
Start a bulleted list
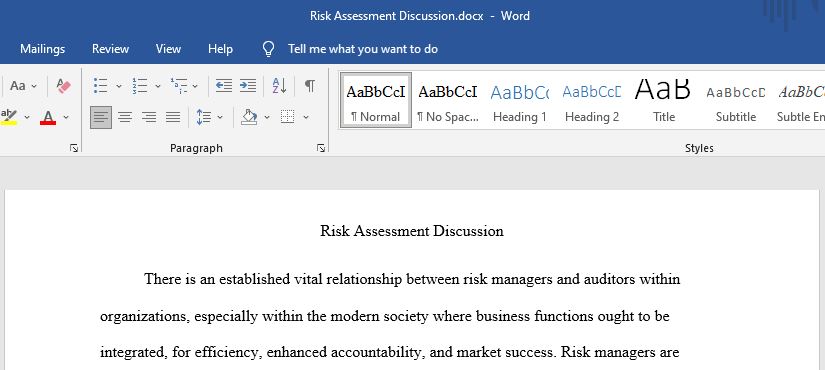(100, 85)
